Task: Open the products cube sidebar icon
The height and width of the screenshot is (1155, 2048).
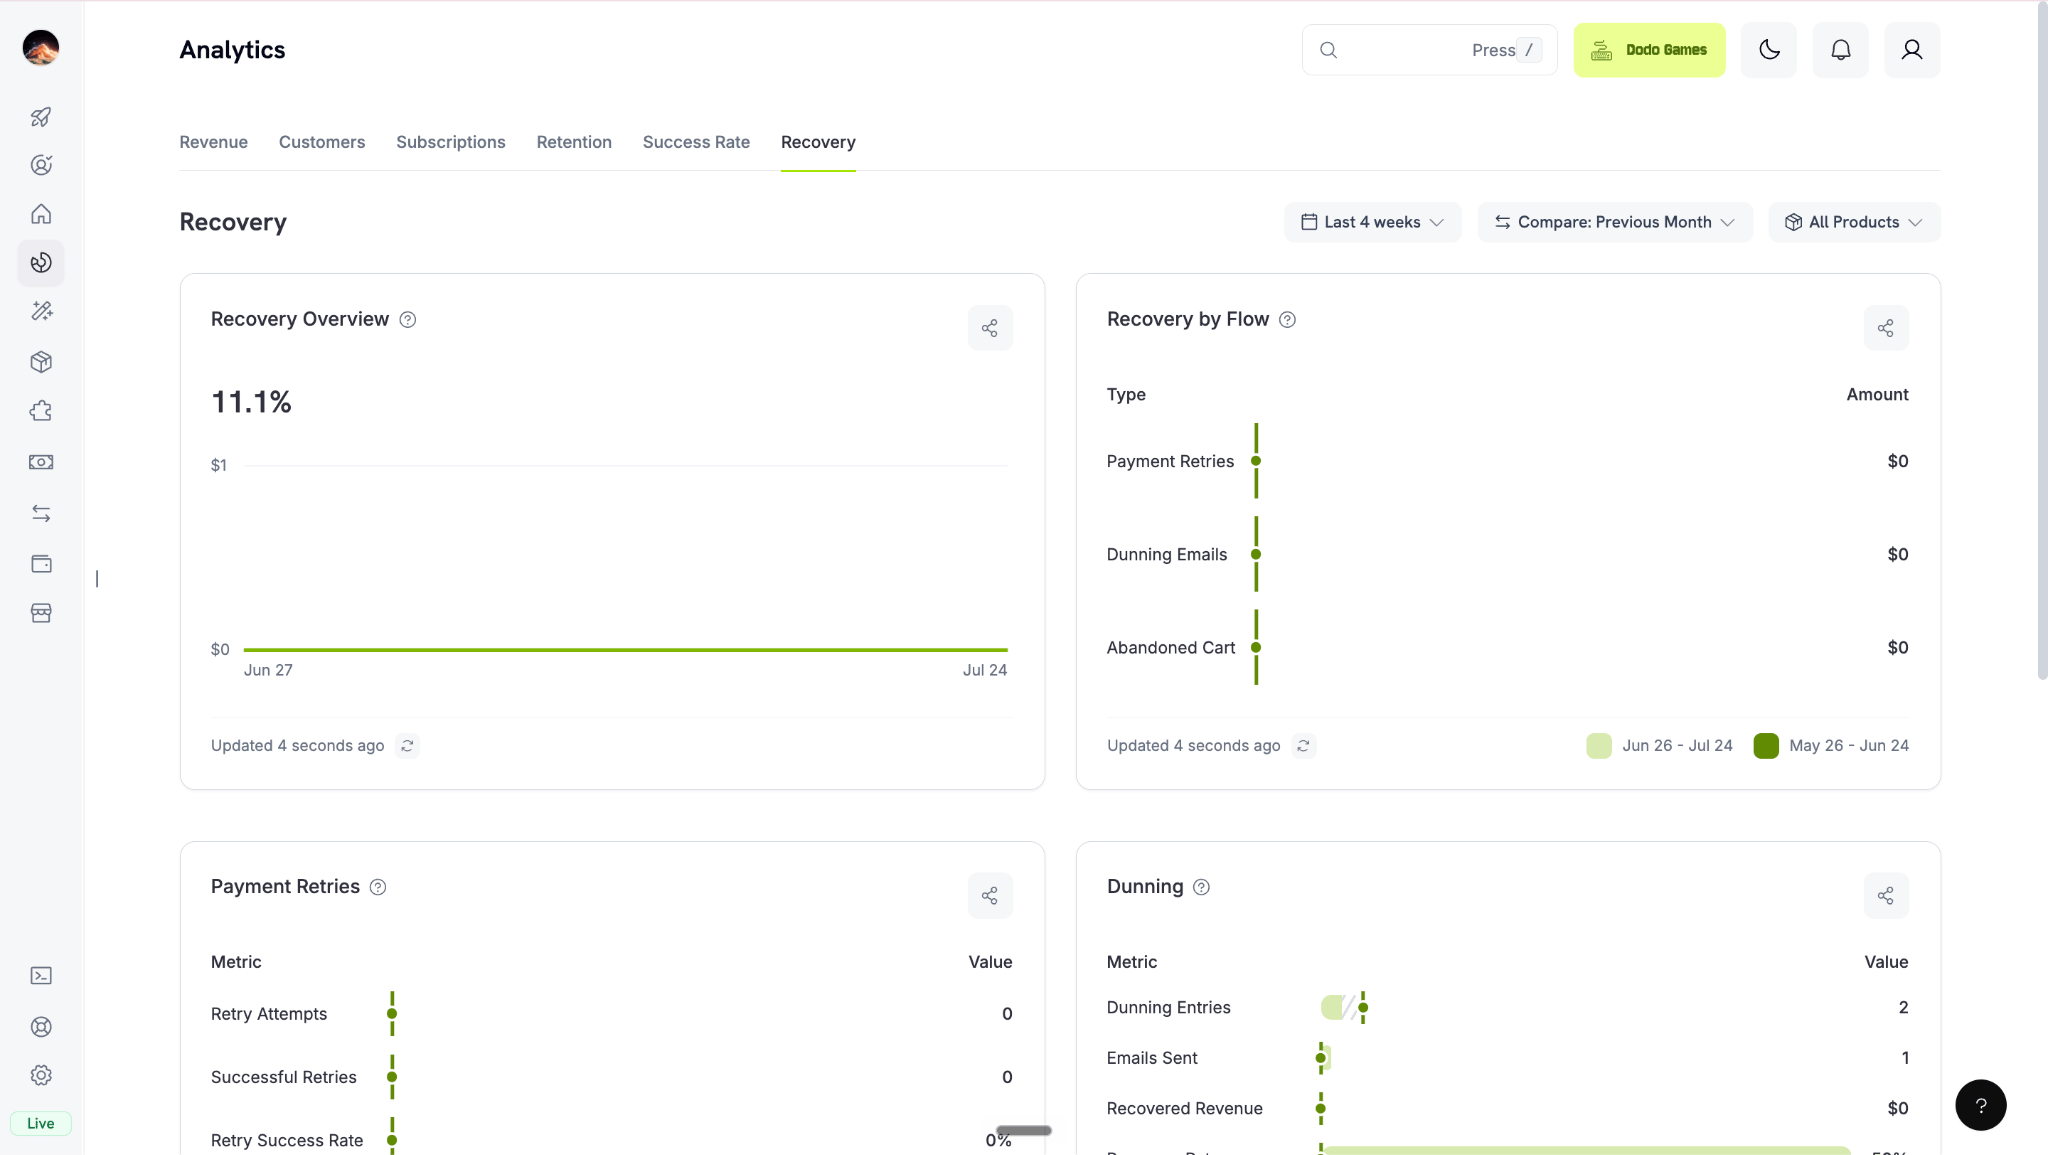Action: tap(41, 362)
